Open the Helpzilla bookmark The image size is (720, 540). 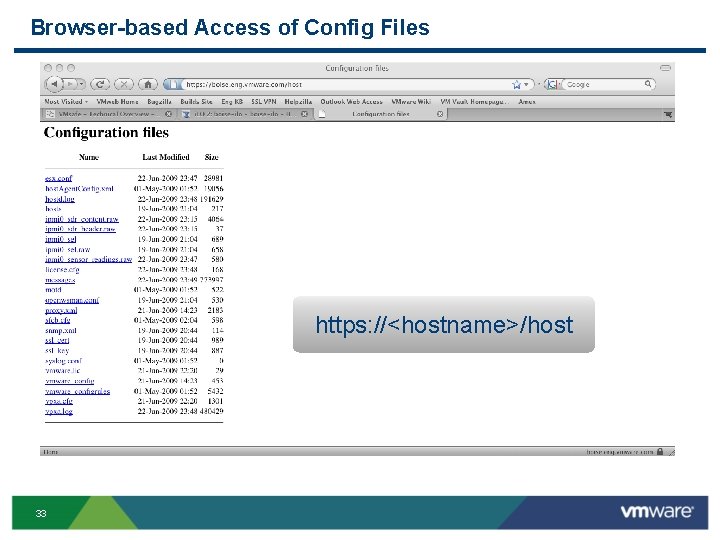click(x=298, y=101)
